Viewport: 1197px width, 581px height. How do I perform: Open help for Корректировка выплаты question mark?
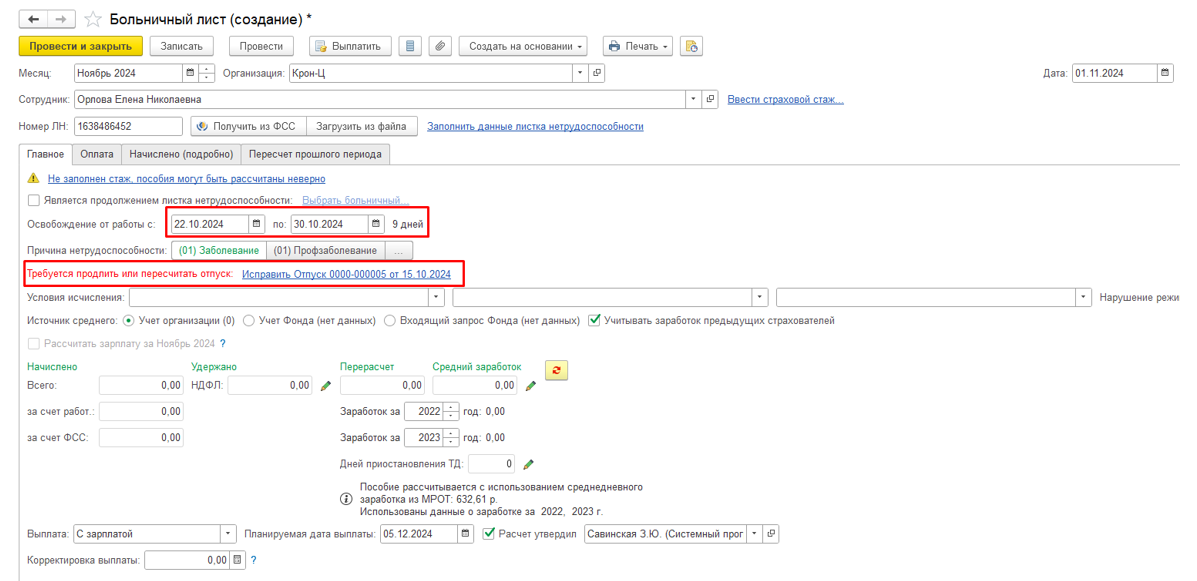pyautogui.click(x=253, y=560)
